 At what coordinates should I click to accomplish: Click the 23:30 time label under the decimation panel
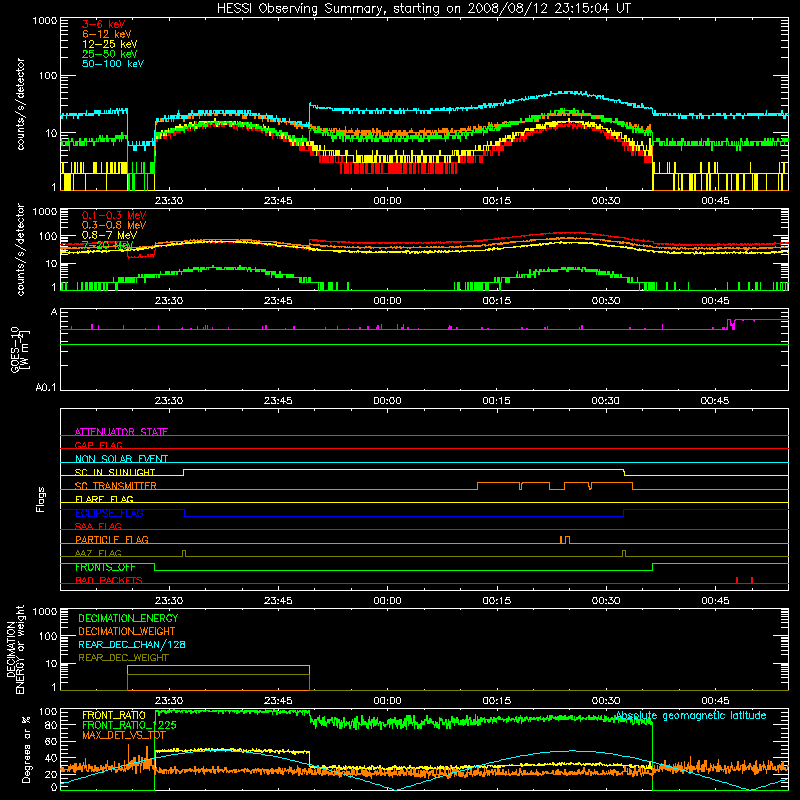click(169, 701)
